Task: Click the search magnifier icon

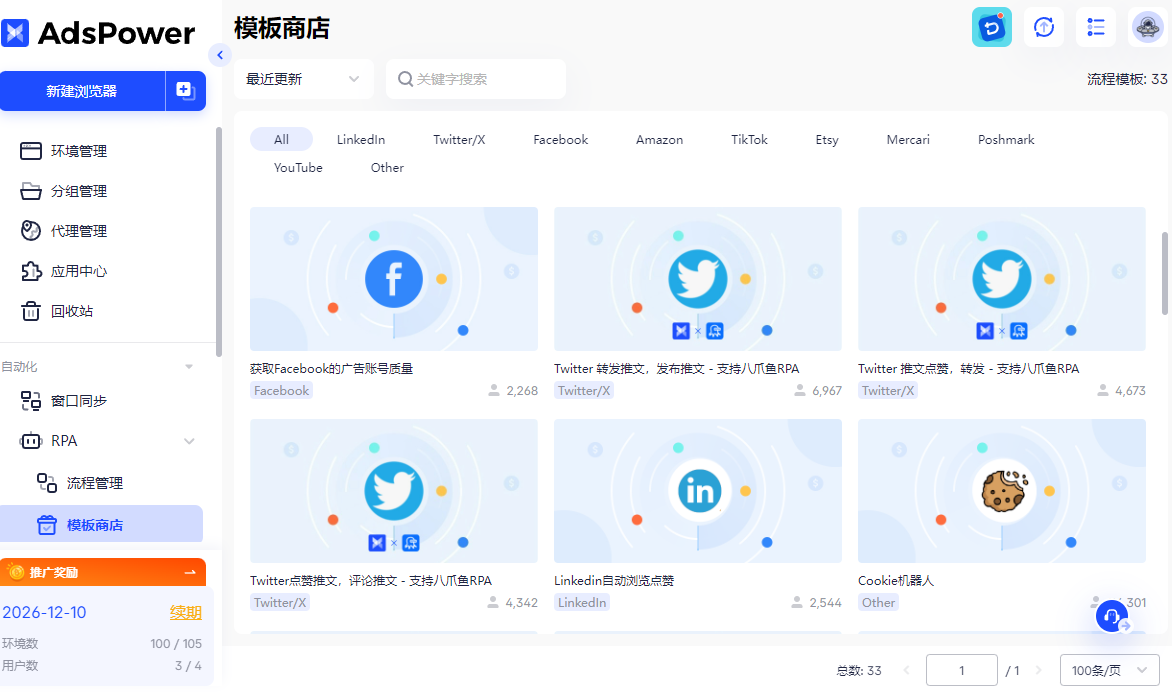Action: point(405,79)
